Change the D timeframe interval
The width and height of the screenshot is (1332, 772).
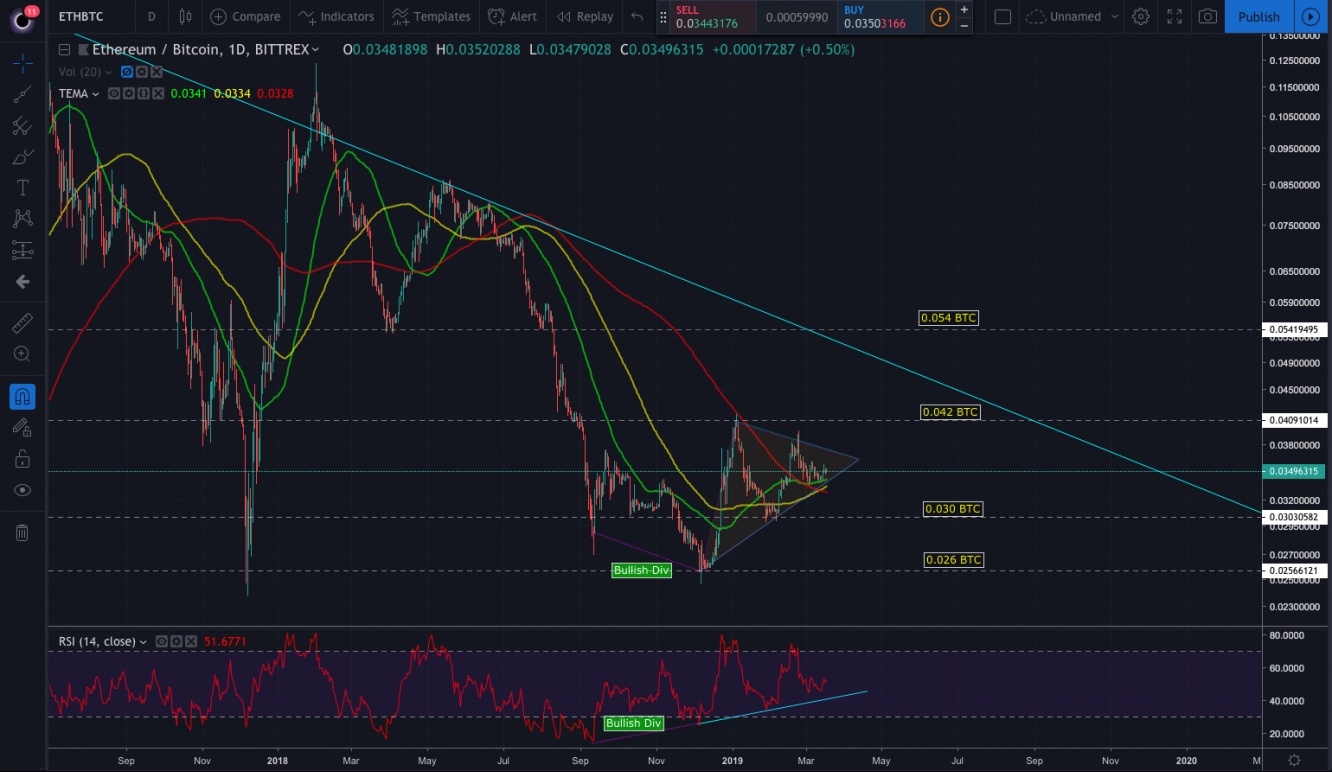151,16
